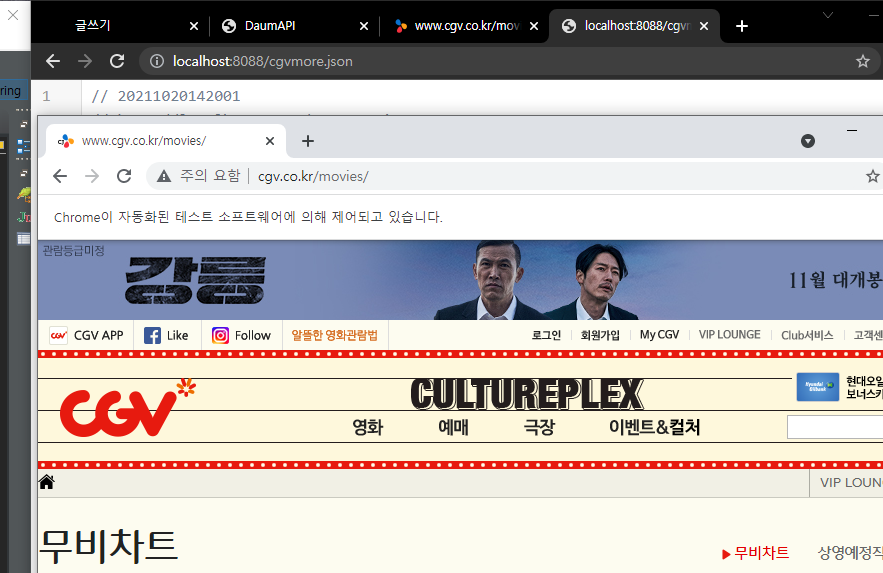Click the blue Hyundai Oilbank card banner

pyautogui.click(x=818, y=387)
